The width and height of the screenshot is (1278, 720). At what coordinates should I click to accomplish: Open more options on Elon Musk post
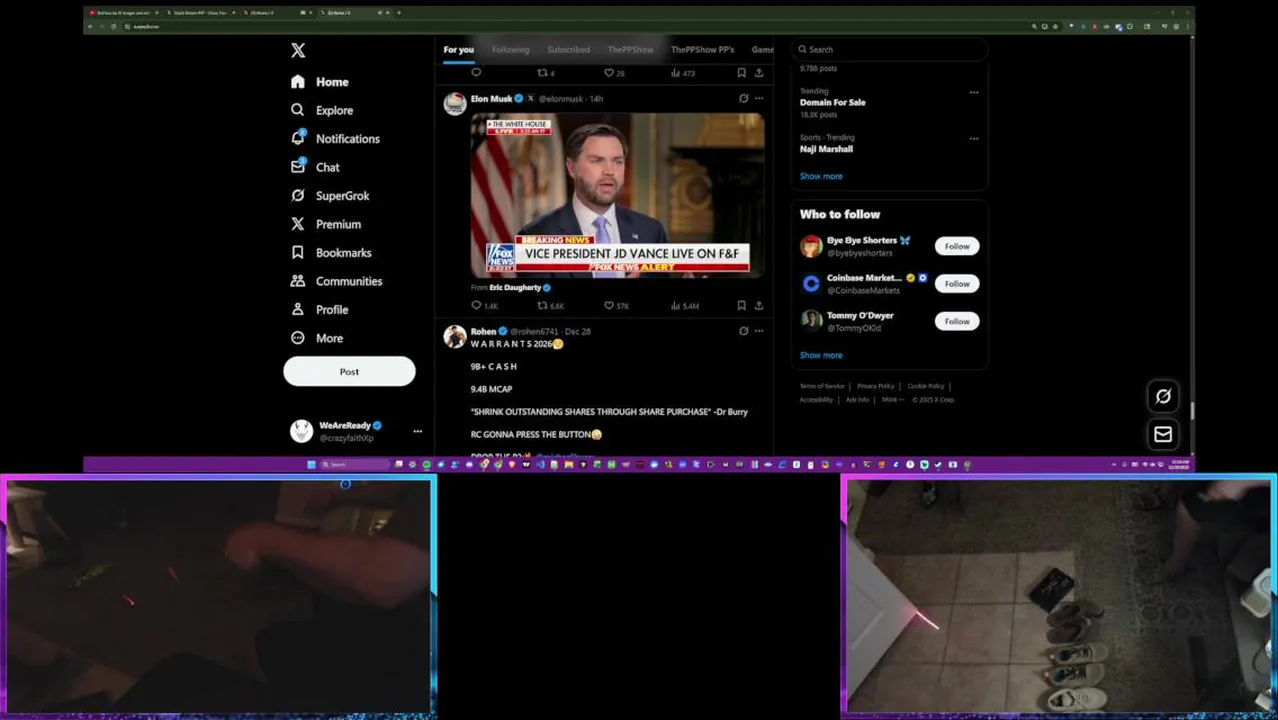pyautogui.click(x=759, y=99)
